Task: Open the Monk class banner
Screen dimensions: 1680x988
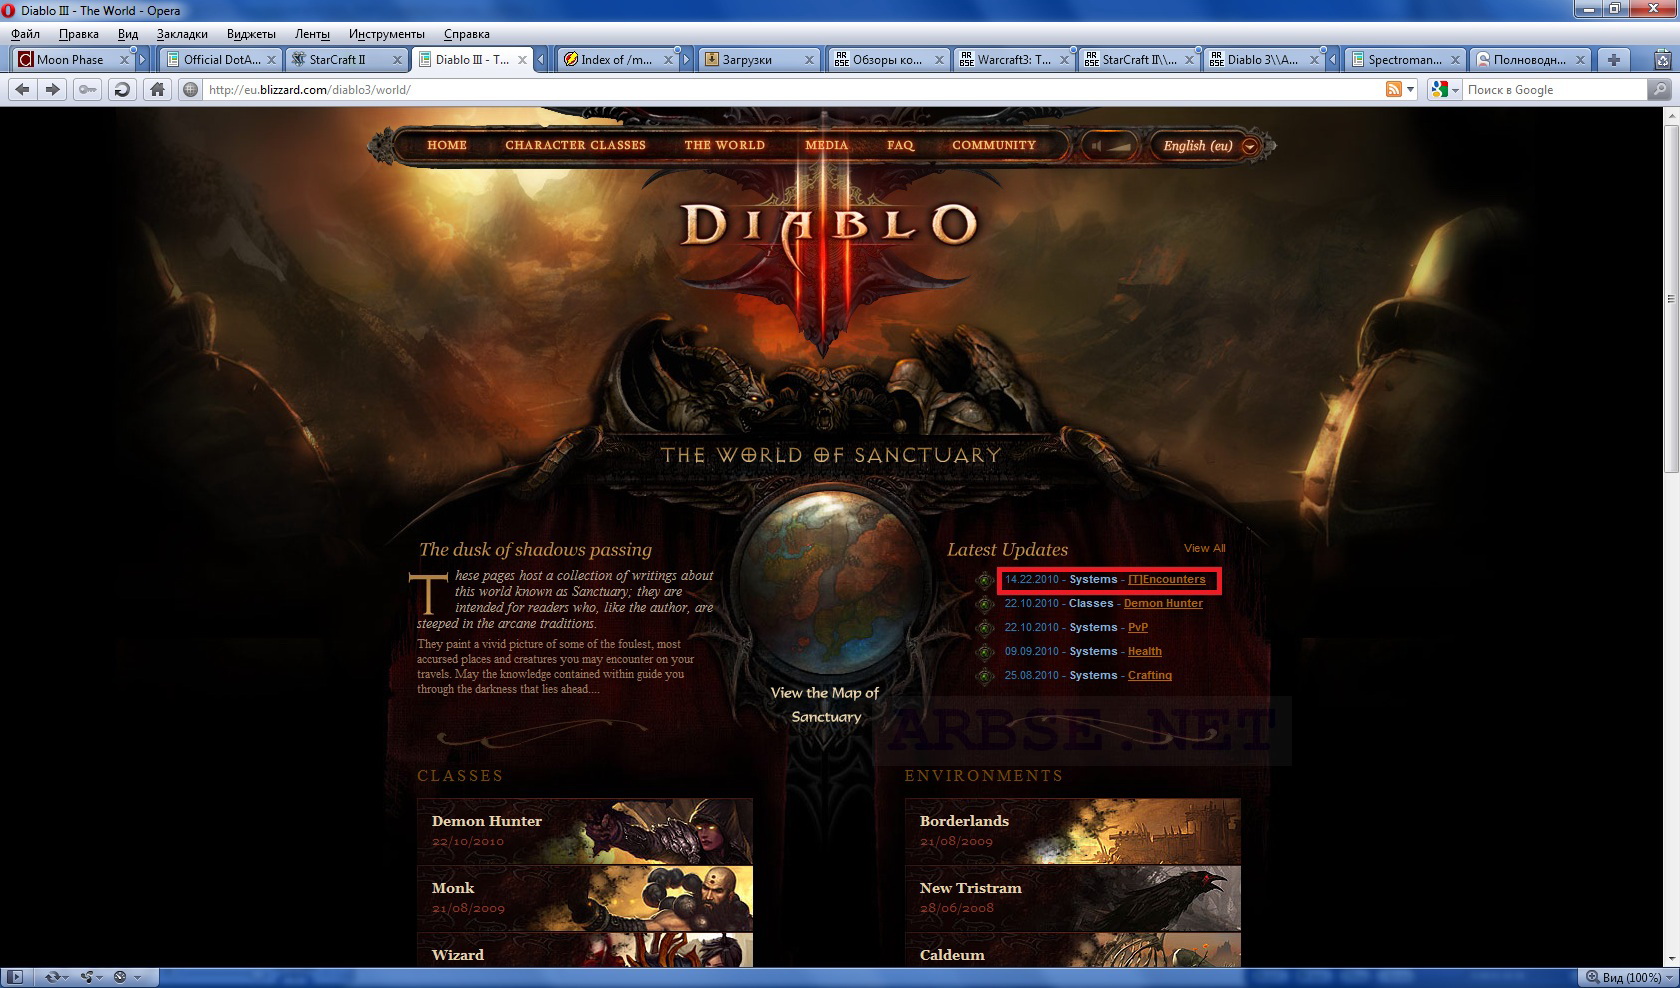Action: [585, 898]
